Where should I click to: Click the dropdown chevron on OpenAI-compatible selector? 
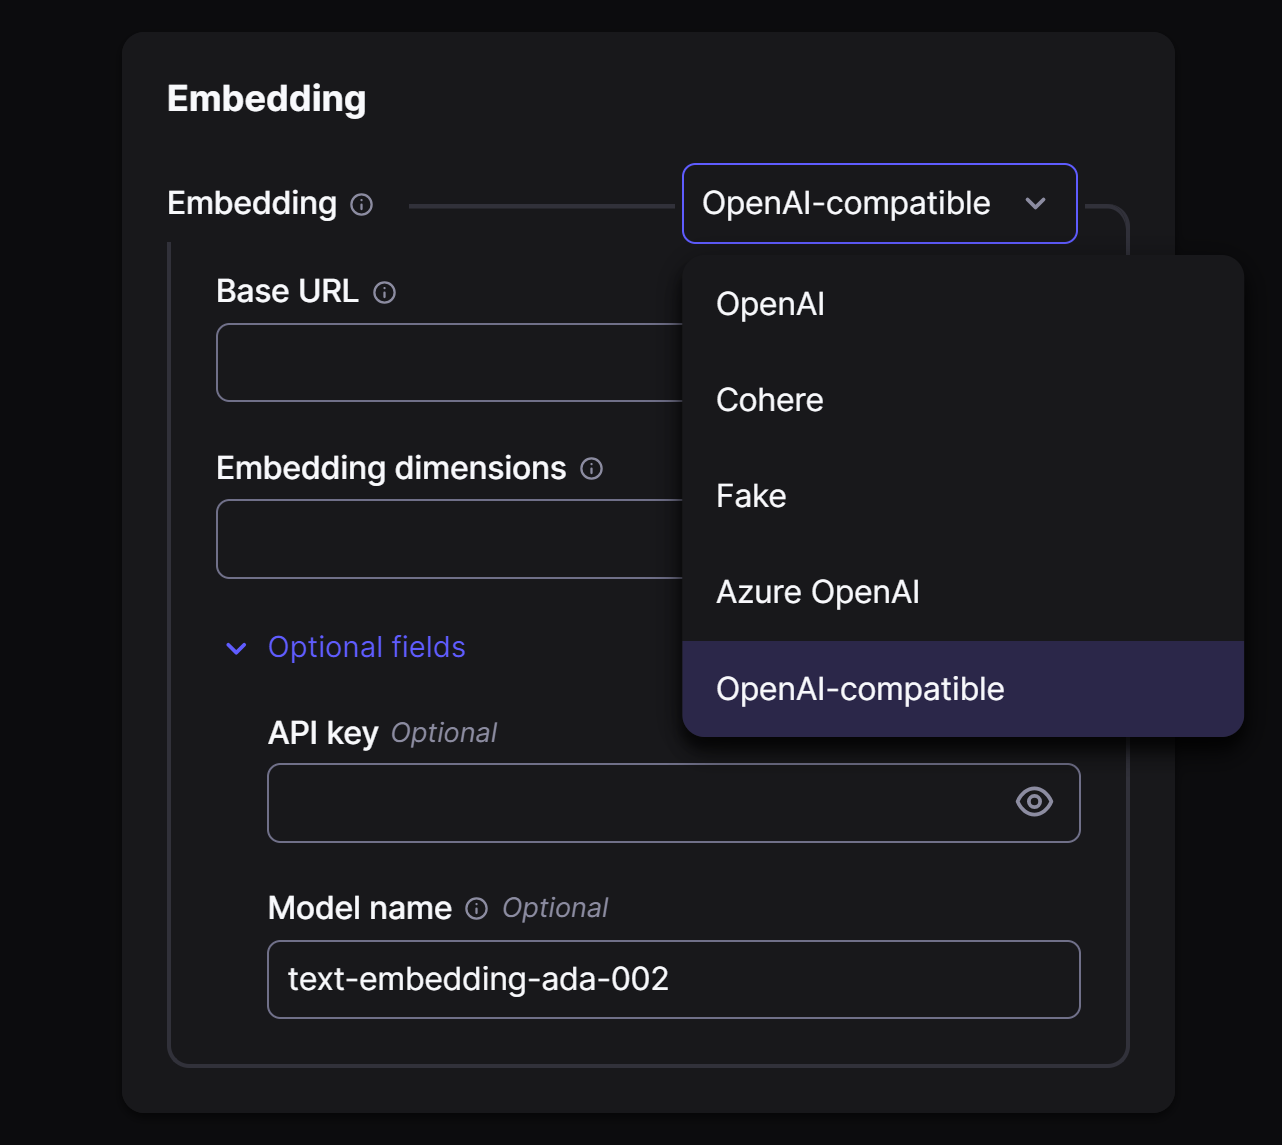click(1037, 204)
